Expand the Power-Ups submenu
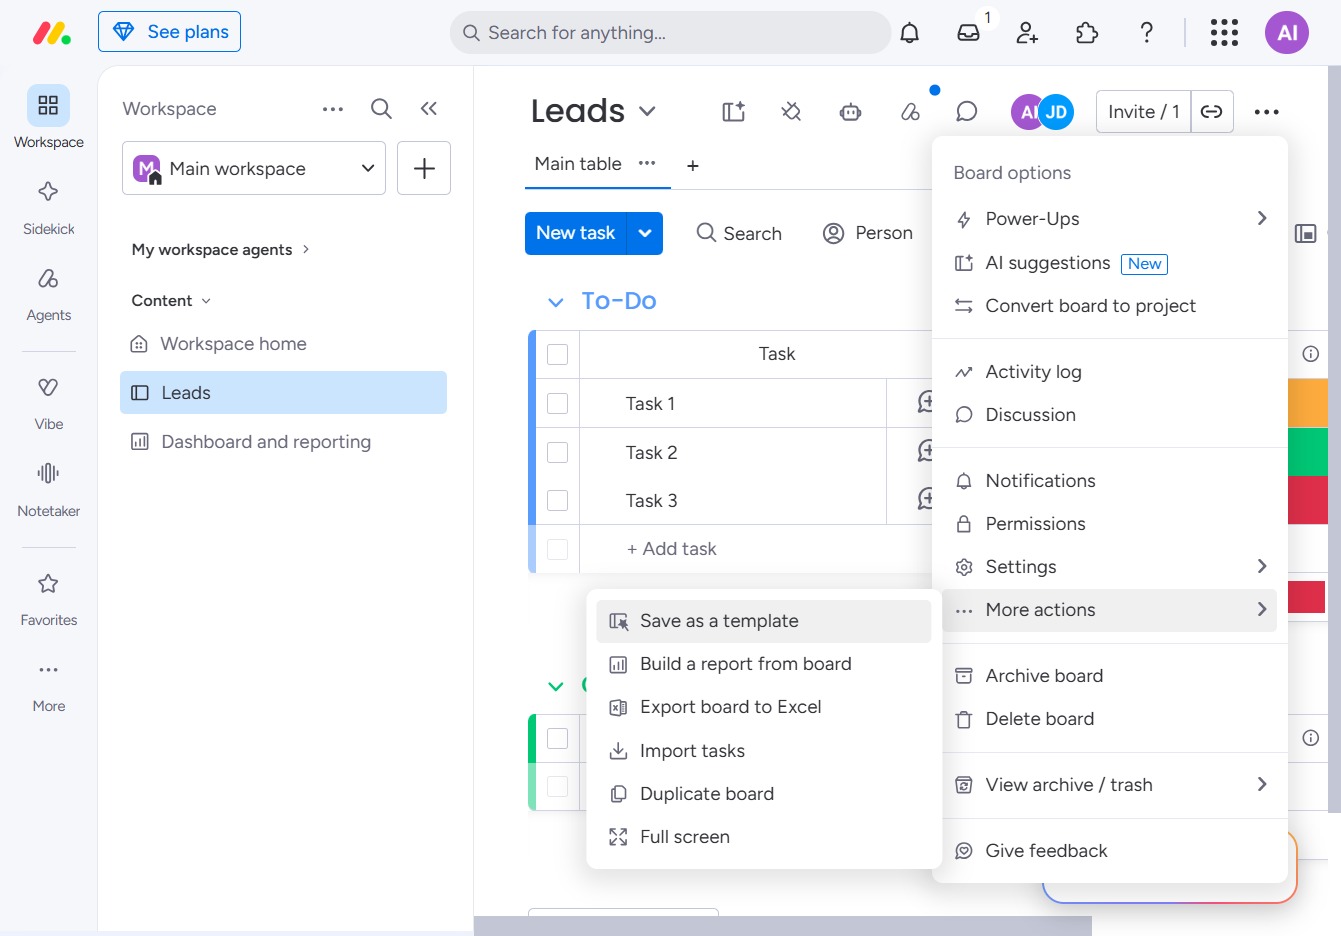Image resolution: width=1341 pixels, height=936 pixels. pyautogui.click(x=1110, y=219)
